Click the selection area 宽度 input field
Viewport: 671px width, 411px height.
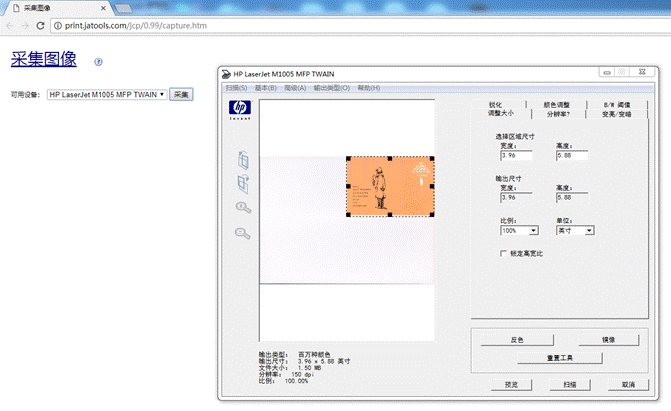(x=515, y=155)
